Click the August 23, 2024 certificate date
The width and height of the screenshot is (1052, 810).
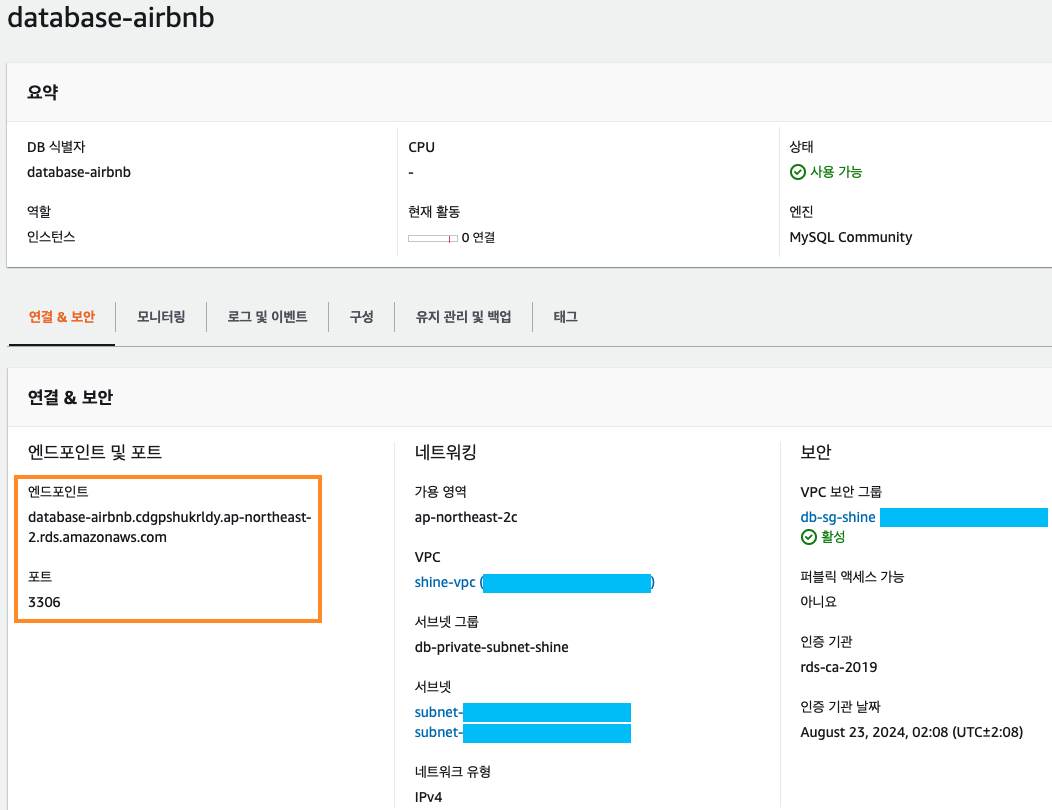[x=912, y=732]
